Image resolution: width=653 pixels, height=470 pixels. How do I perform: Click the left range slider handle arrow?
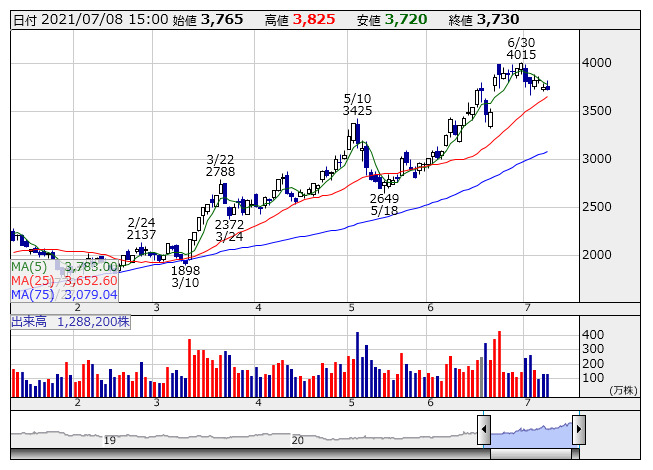pyautogui.click(x=484, y=429)
